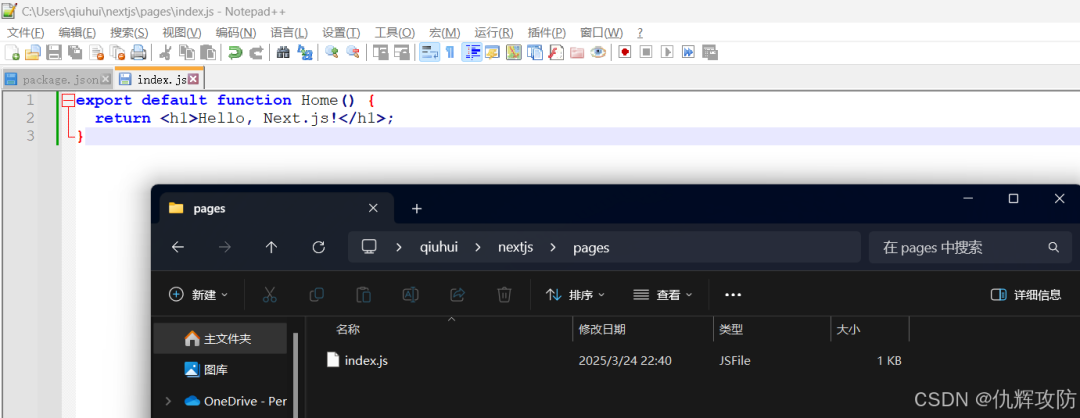The width and height of the screenshot is (1080, 418).
Task: Click the 在 pages 中搜索 search box
Action: click(x=970, y=247)
